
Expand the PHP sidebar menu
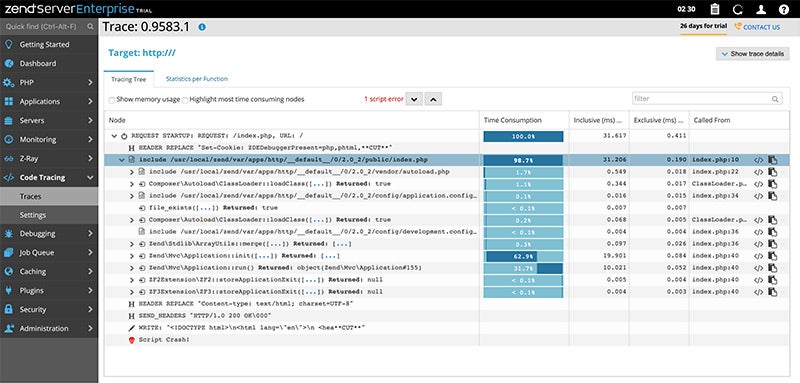pos(49,83)
